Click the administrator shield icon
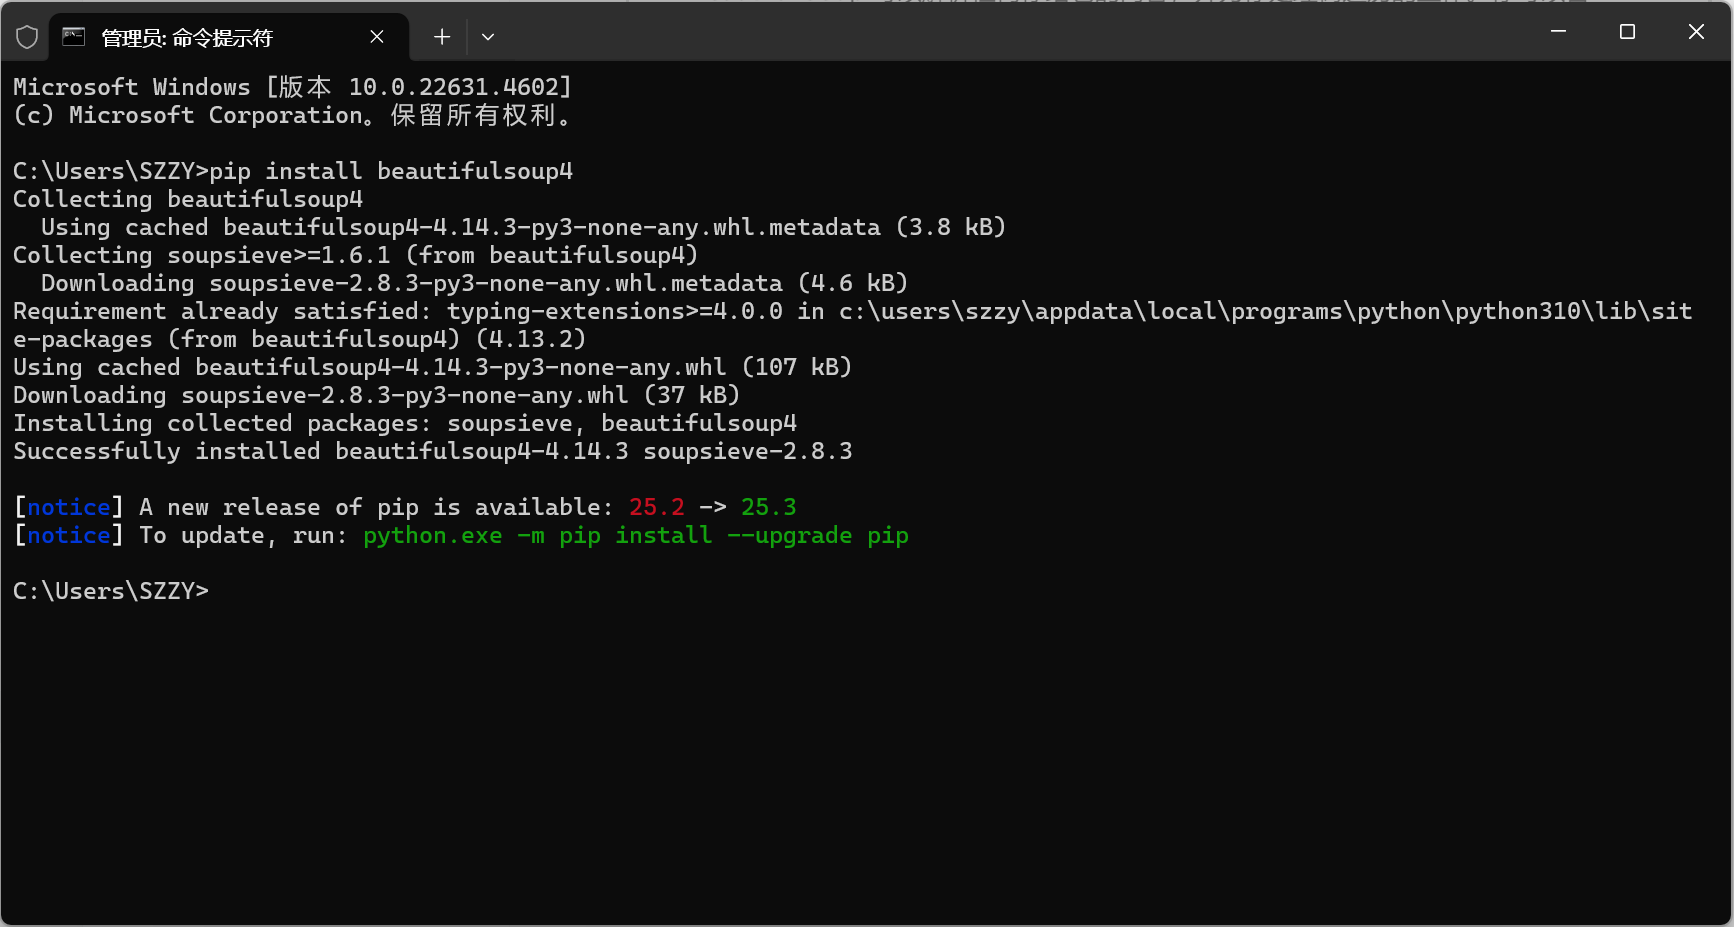This screenshot has height=927, width=1734. (27, 37)
